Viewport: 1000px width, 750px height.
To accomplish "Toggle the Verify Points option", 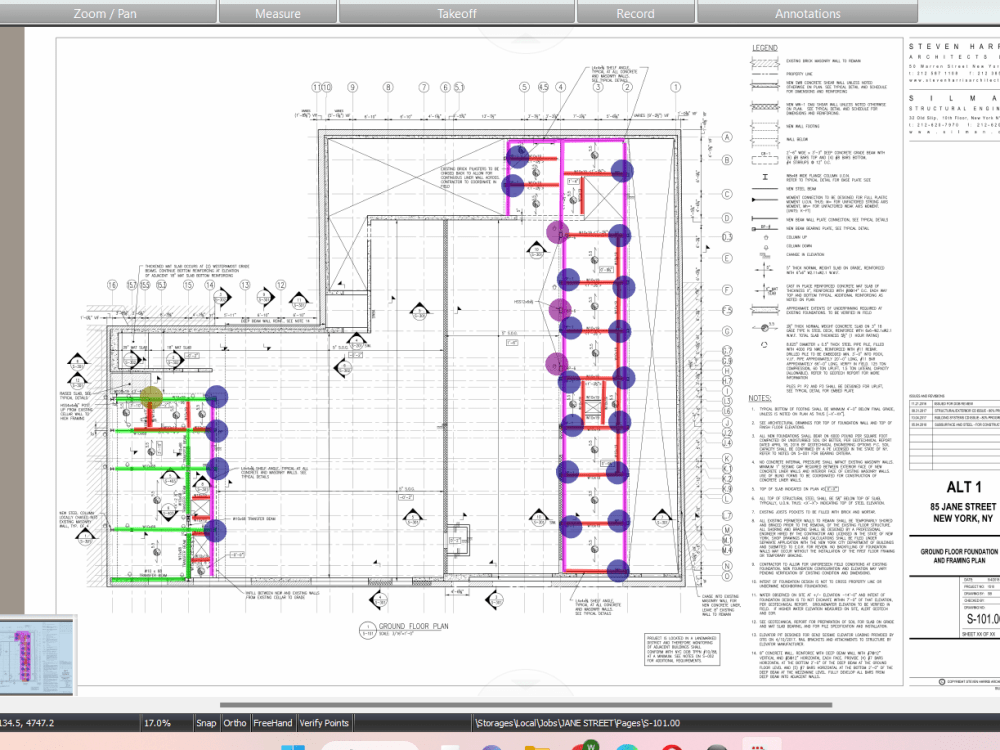I will click(x=324, y=723).
